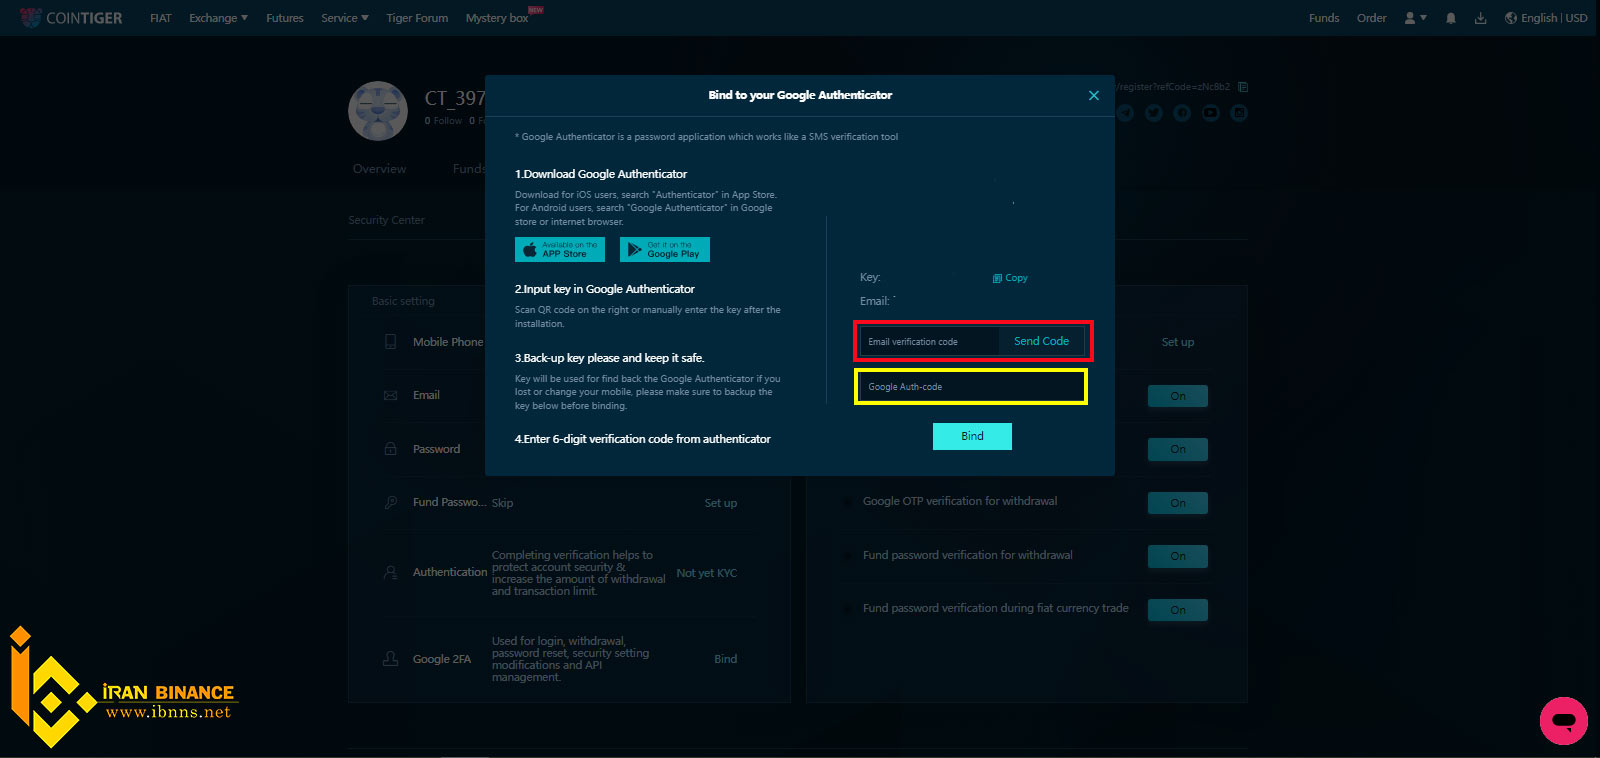Viewport: 1600px width, 758px height.
Task: Open the Order link in header
Action: 1372,18
